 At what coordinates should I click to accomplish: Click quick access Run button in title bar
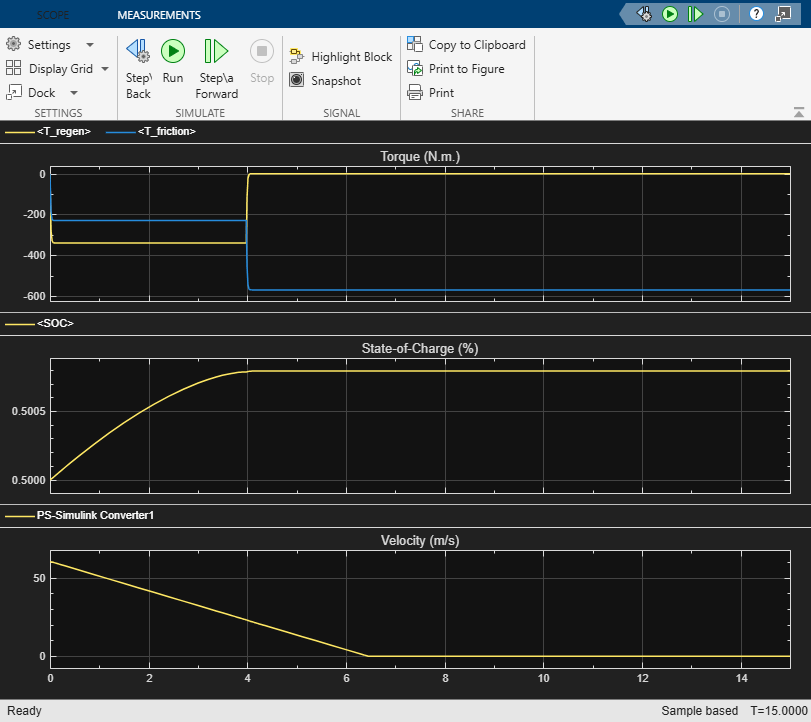click(x=670, y=14)
